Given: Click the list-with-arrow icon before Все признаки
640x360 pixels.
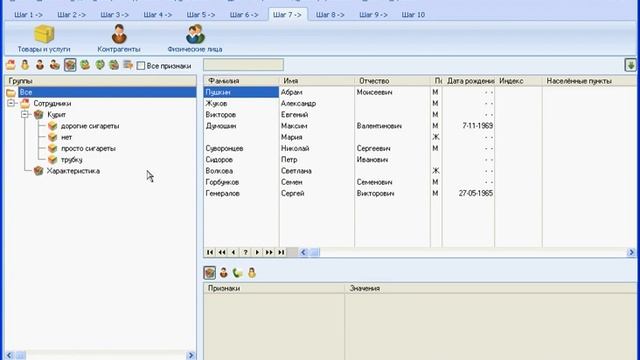Looking at the screenshot, I should [x=128, y=65].
